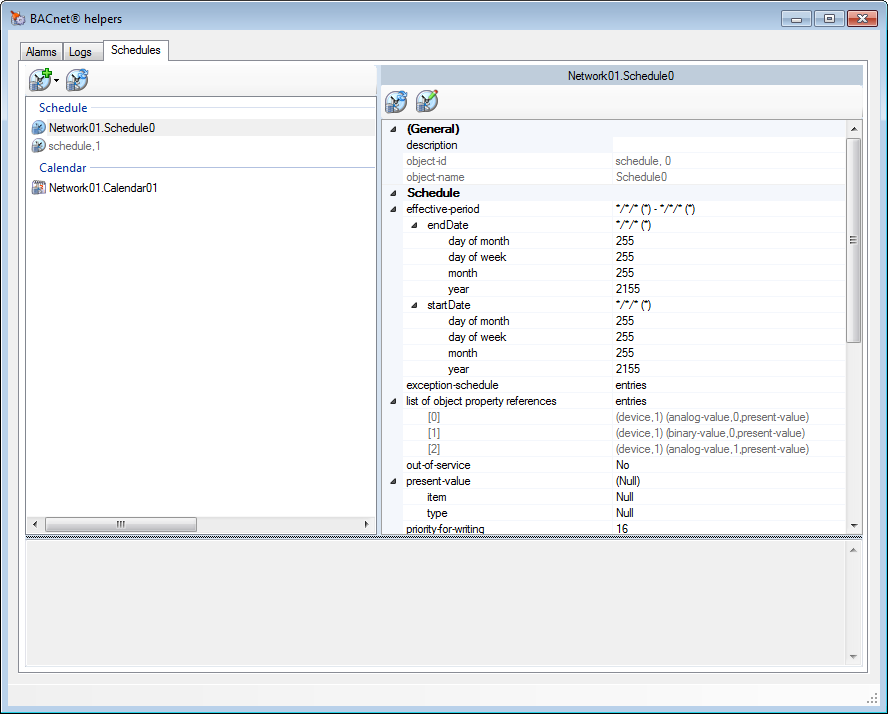
Task: Click the add schedule icon with green plus
Action: tap(41, 81)
